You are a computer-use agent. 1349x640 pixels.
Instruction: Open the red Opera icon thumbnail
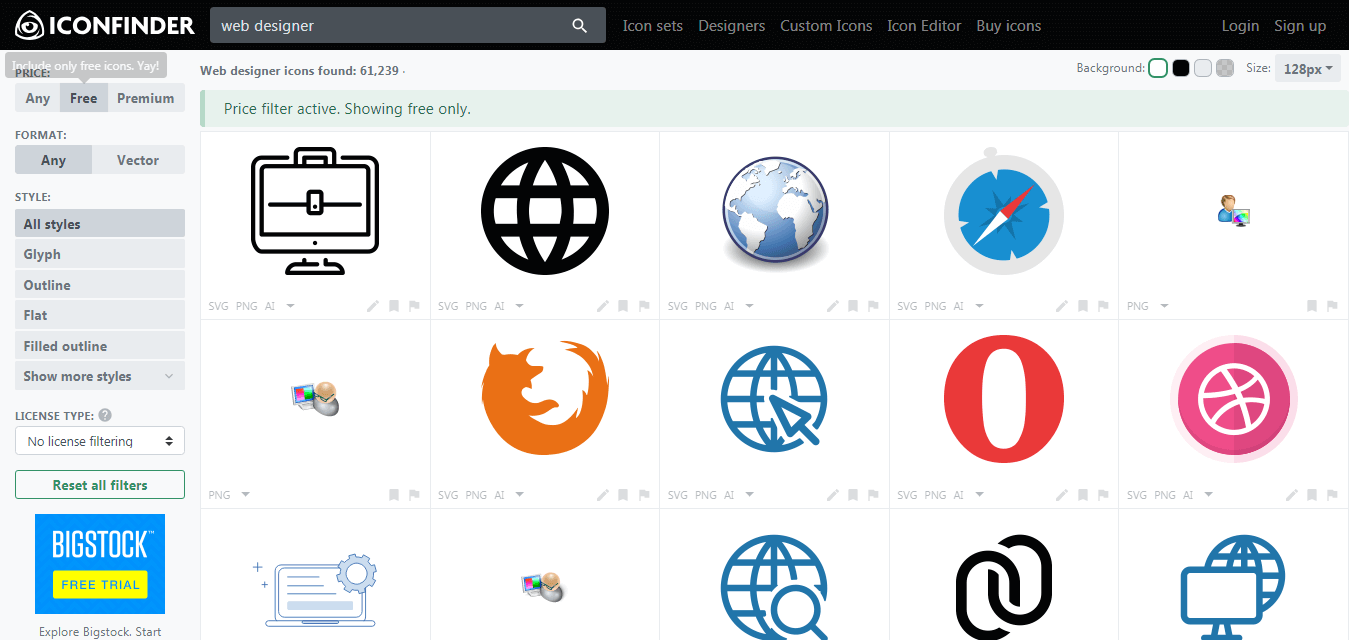(x=1004, y=399)
